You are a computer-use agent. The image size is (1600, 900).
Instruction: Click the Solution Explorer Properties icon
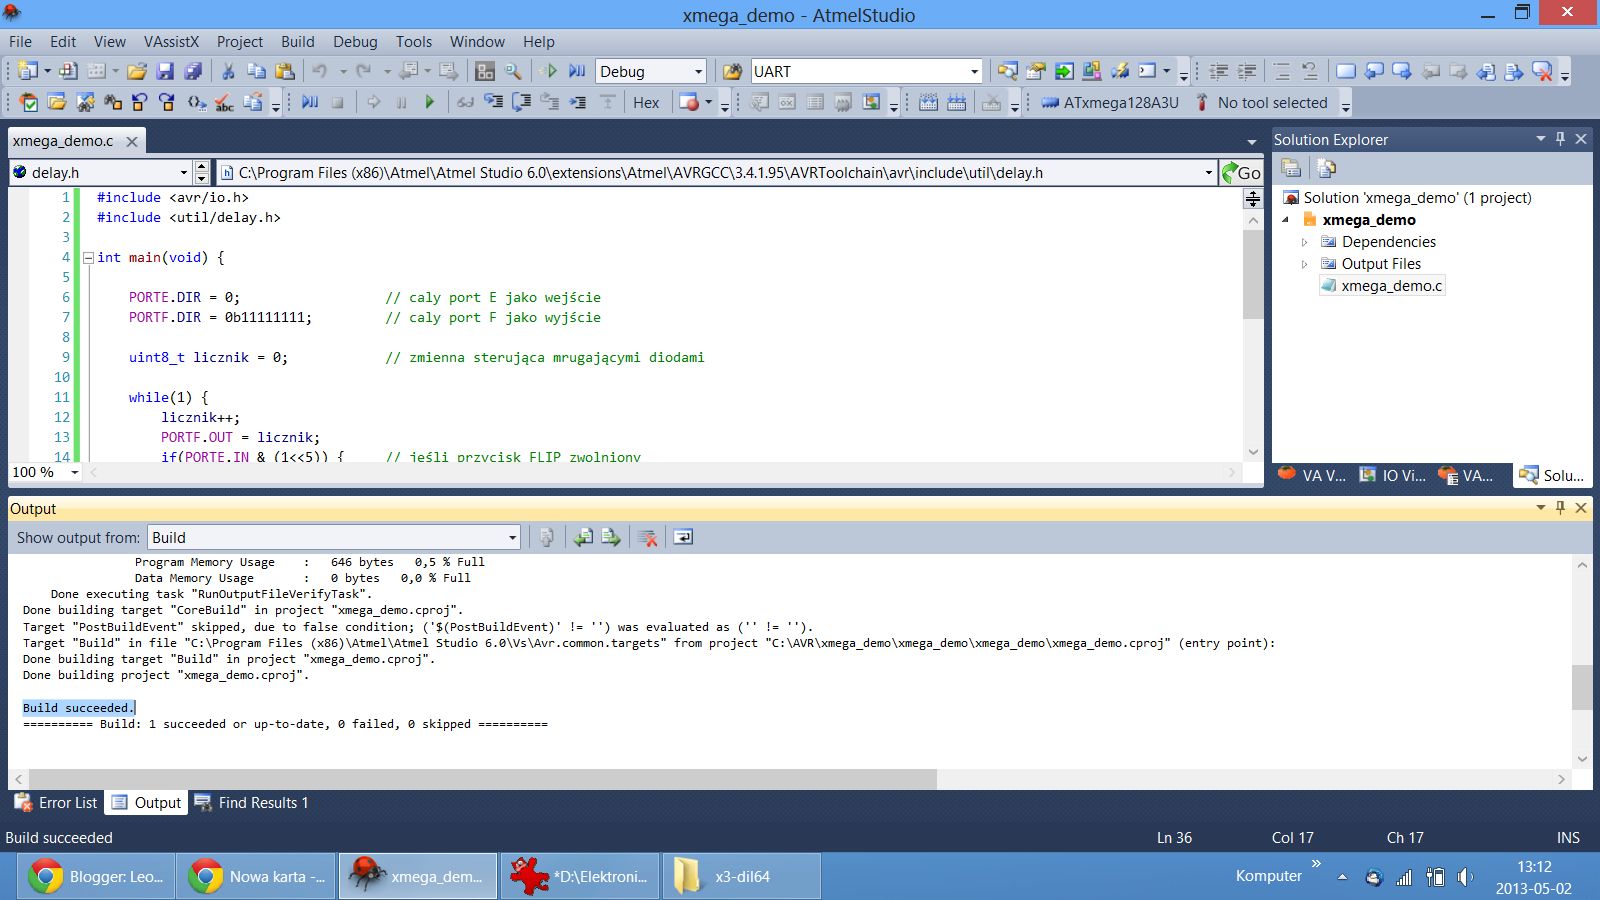(1291, 168)
